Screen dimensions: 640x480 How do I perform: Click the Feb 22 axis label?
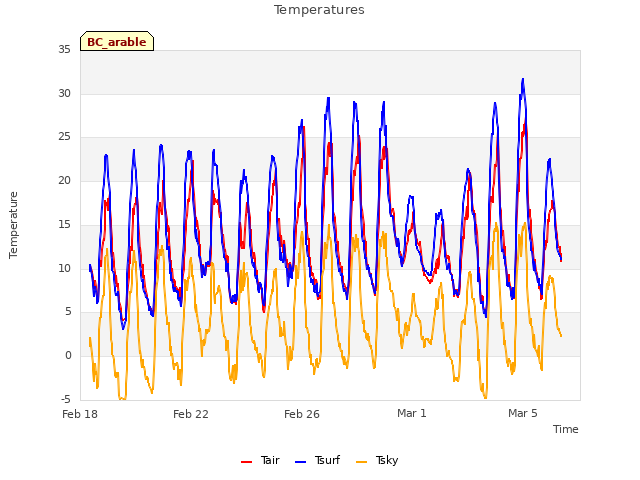pyautogui.click(x=191, y=414)
